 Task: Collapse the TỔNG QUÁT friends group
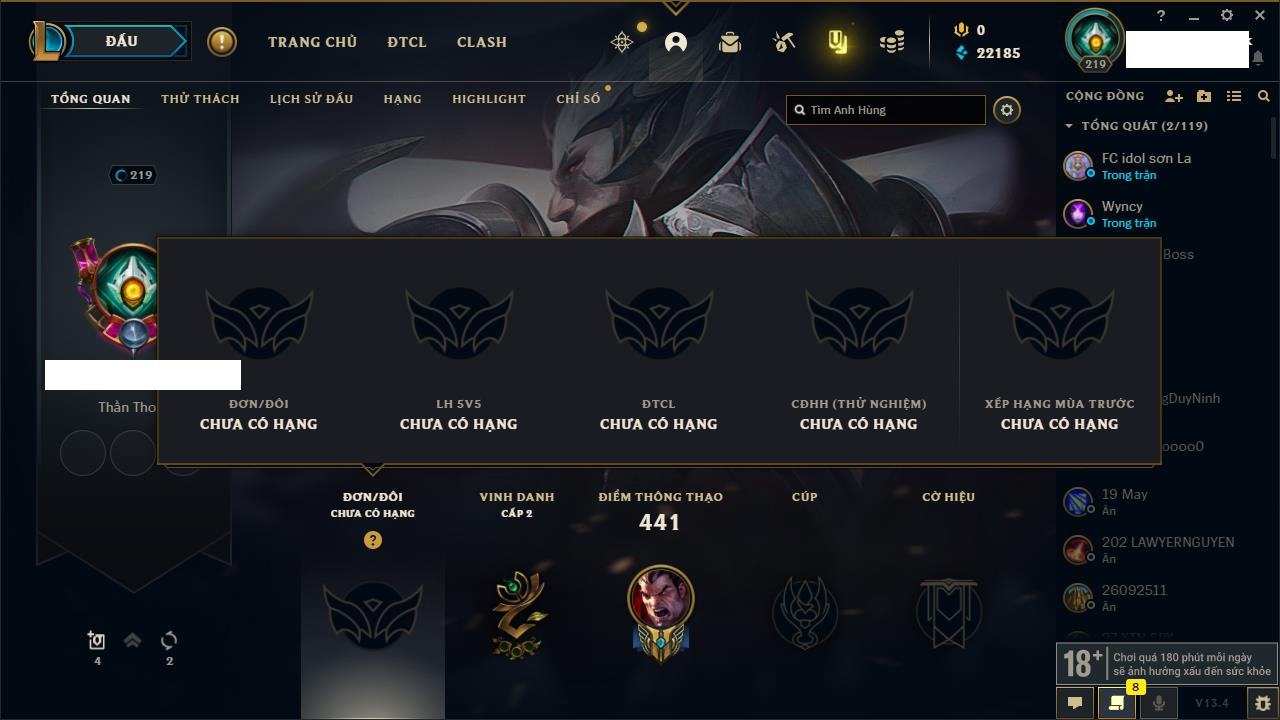click(1069, 126)
